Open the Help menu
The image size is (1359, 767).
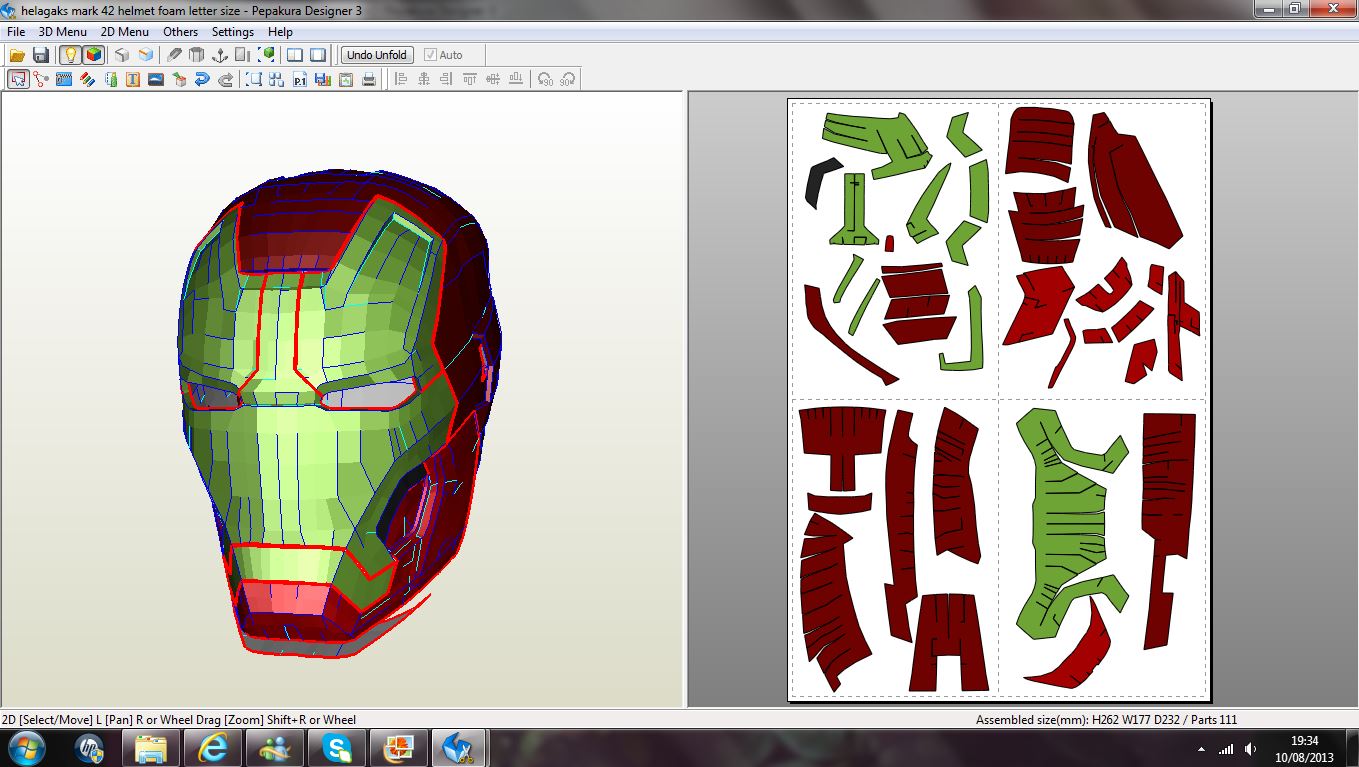point(280,32)
